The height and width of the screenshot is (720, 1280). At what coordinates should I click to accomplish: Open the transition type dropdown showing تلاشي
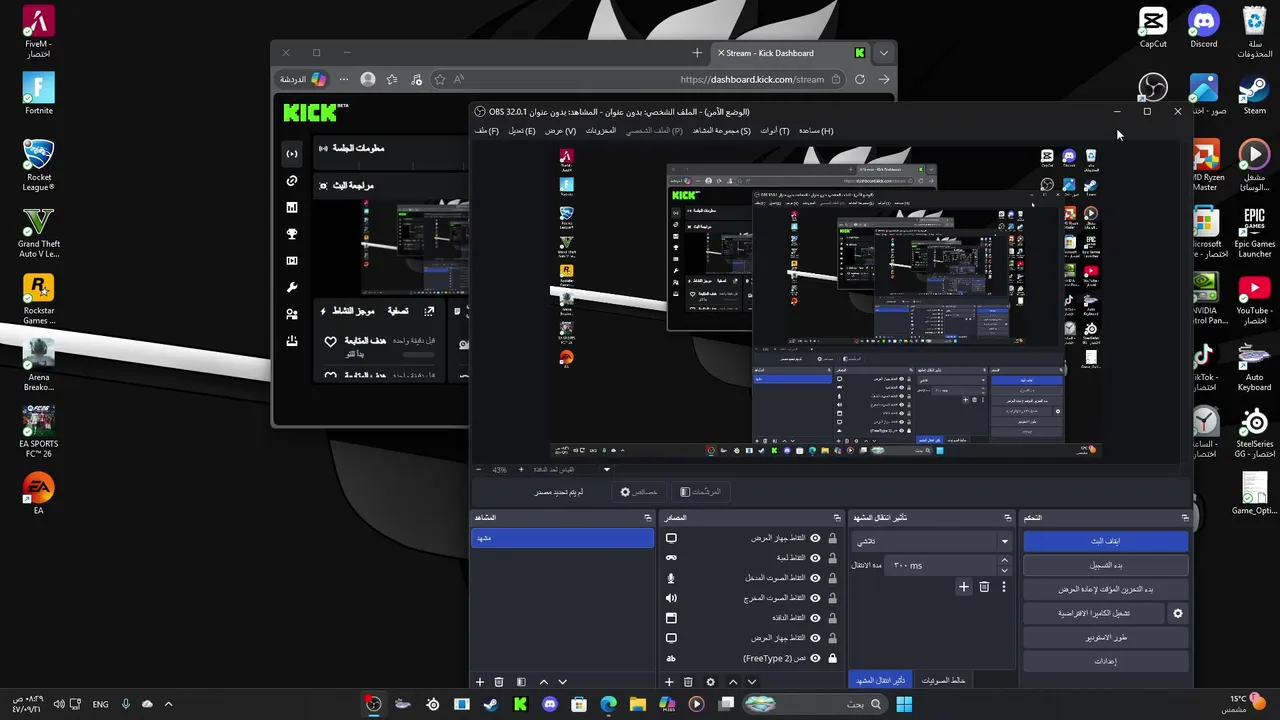click(932, 541)
